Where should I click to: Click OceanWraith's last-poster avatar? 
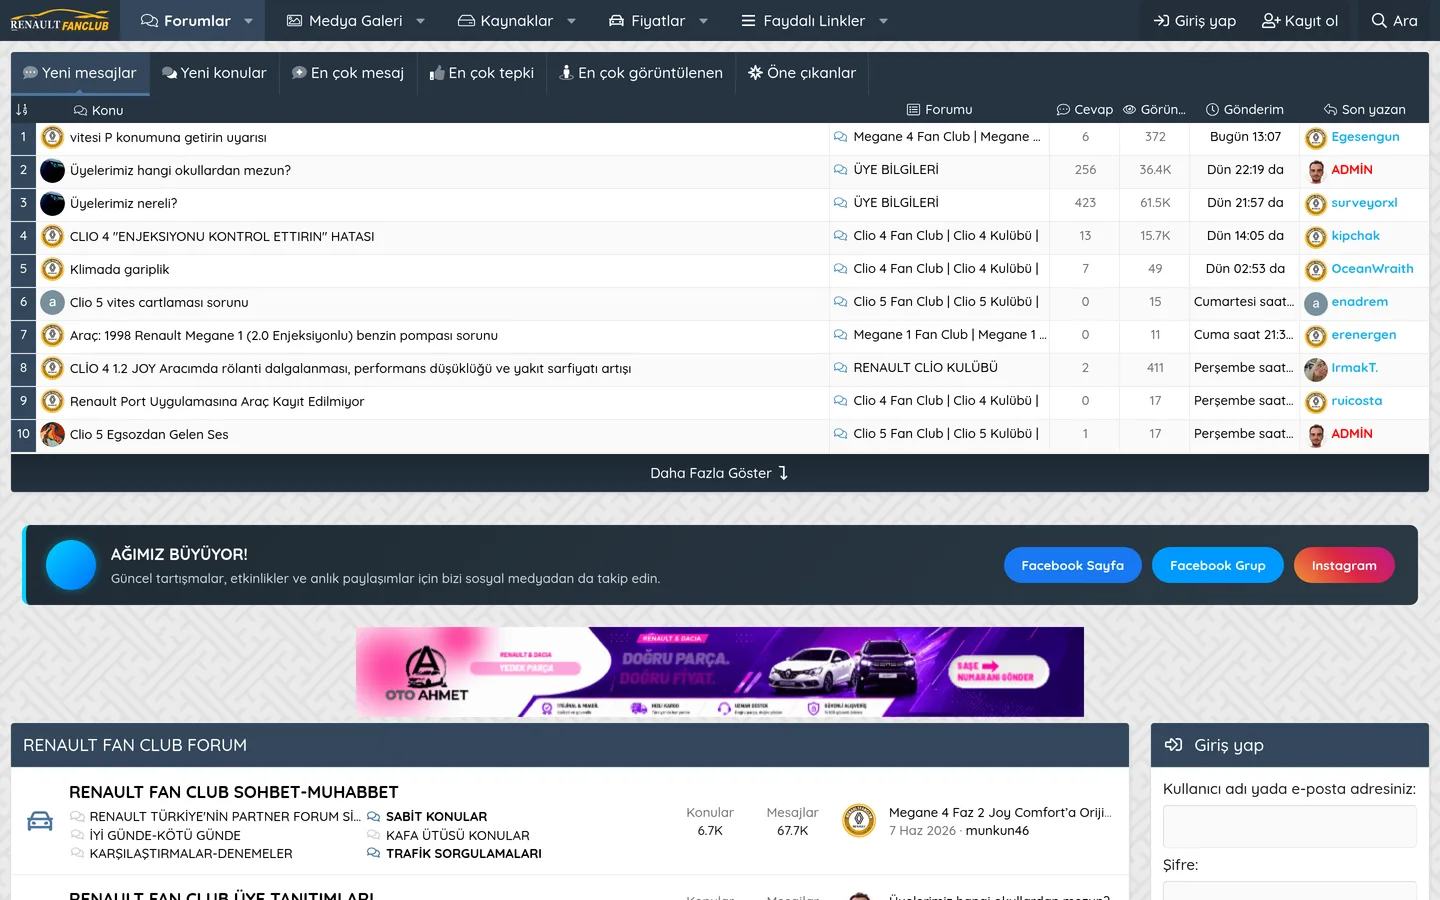(x=1316, y=270)
